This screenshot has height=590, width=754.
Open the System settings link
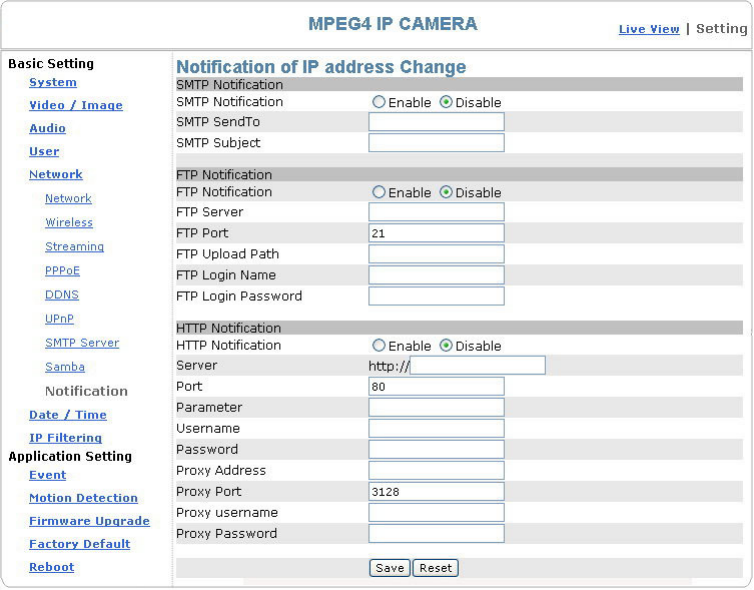click(x=53, y=82)
